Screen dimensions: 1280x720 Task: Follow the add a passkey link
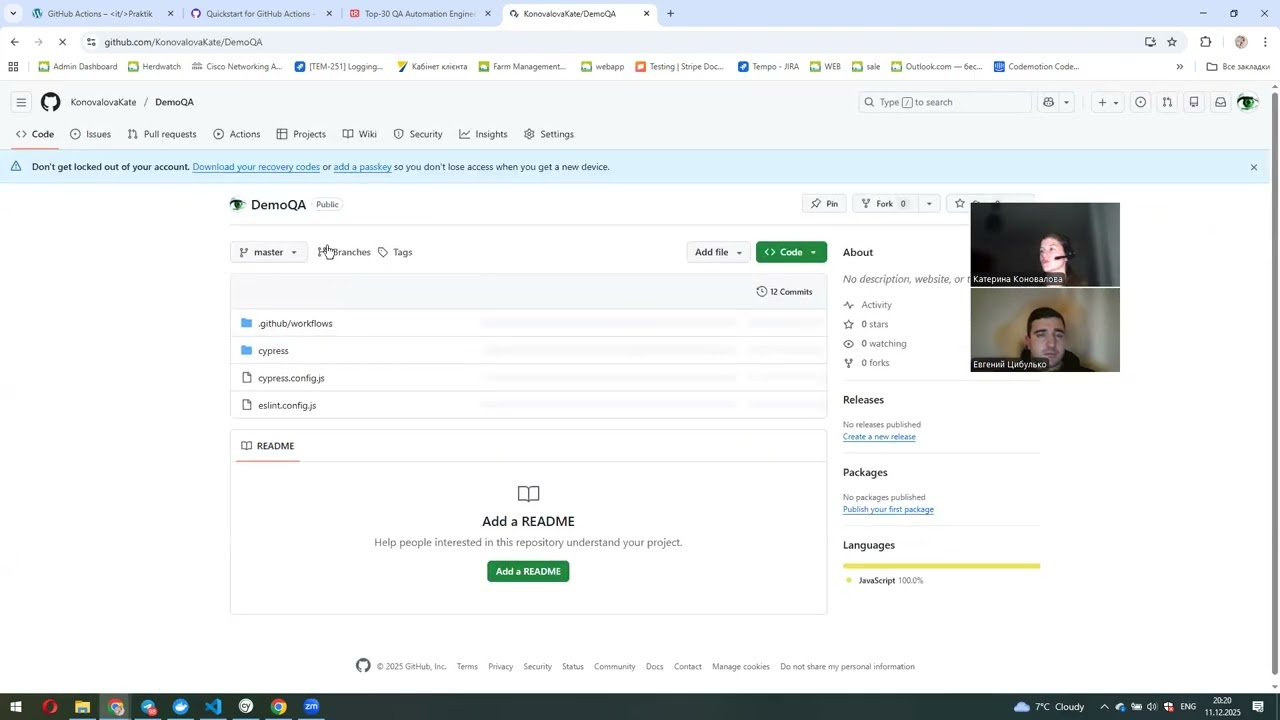362,167
